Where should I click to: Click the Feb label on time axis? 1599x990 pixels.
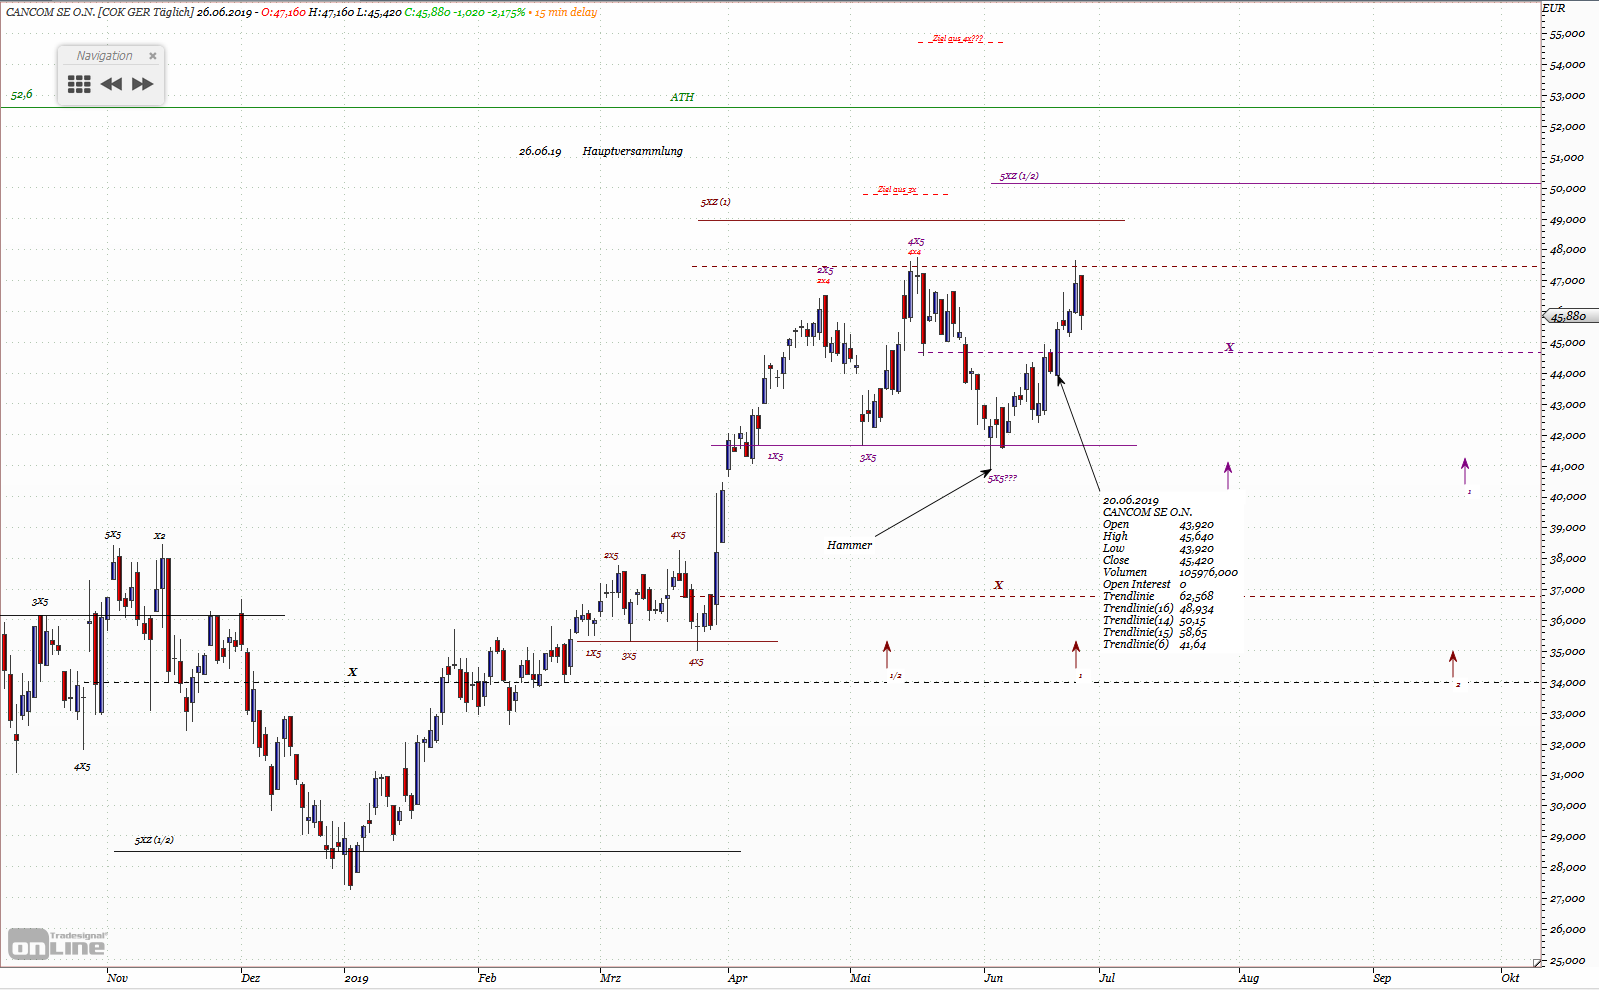pyautogui.click(x=487, y=978)
